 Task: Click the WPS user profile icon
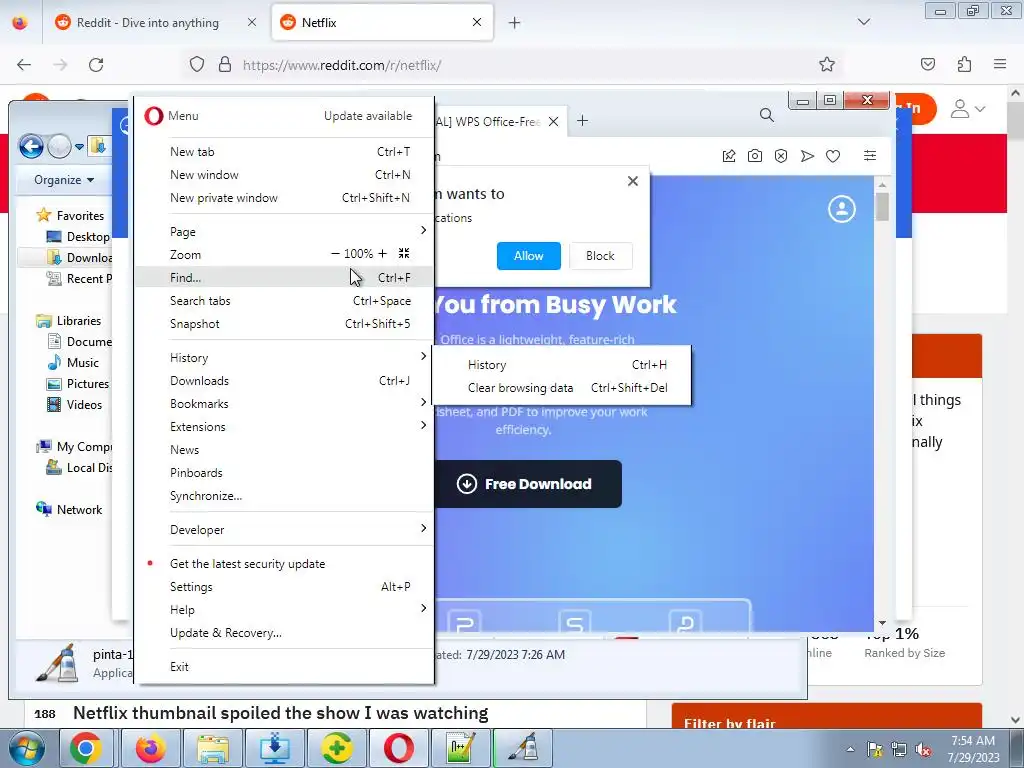842,209
